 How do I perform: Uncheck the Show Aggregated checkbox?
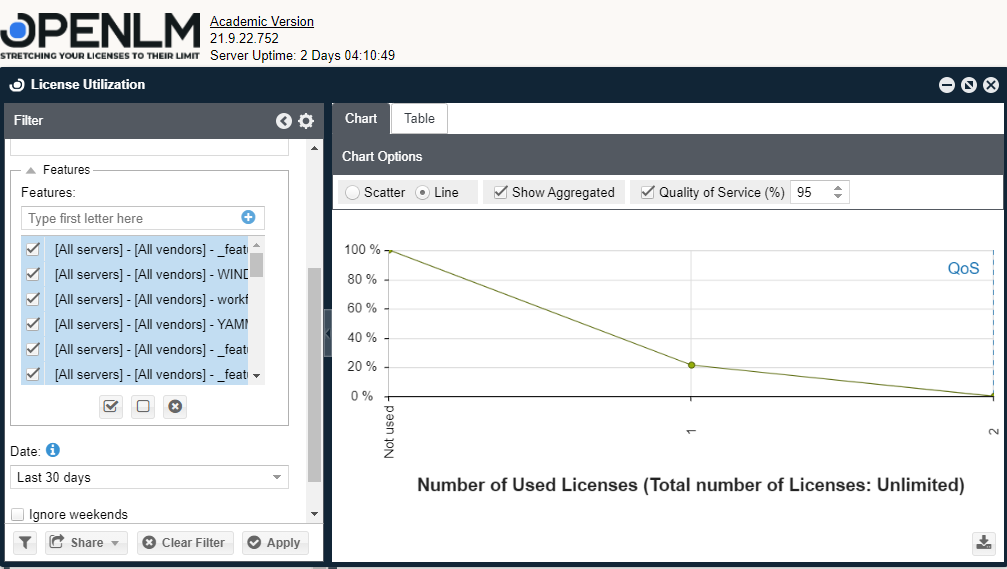tap(501, 192)
